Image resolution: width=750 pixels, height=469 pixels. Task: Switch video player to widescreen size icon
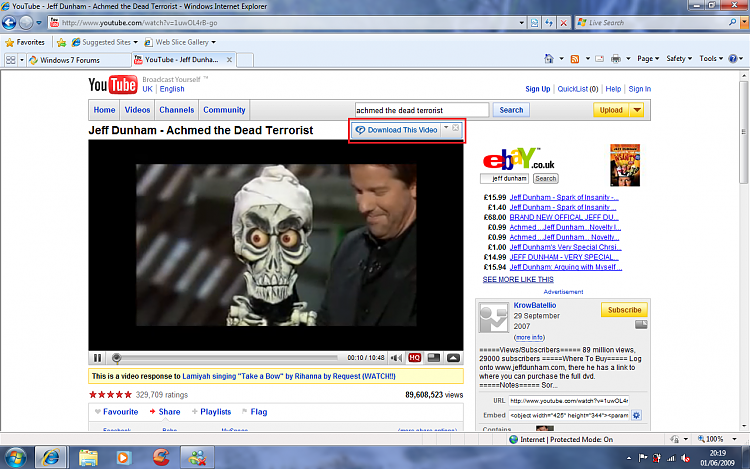click(434, 358)
